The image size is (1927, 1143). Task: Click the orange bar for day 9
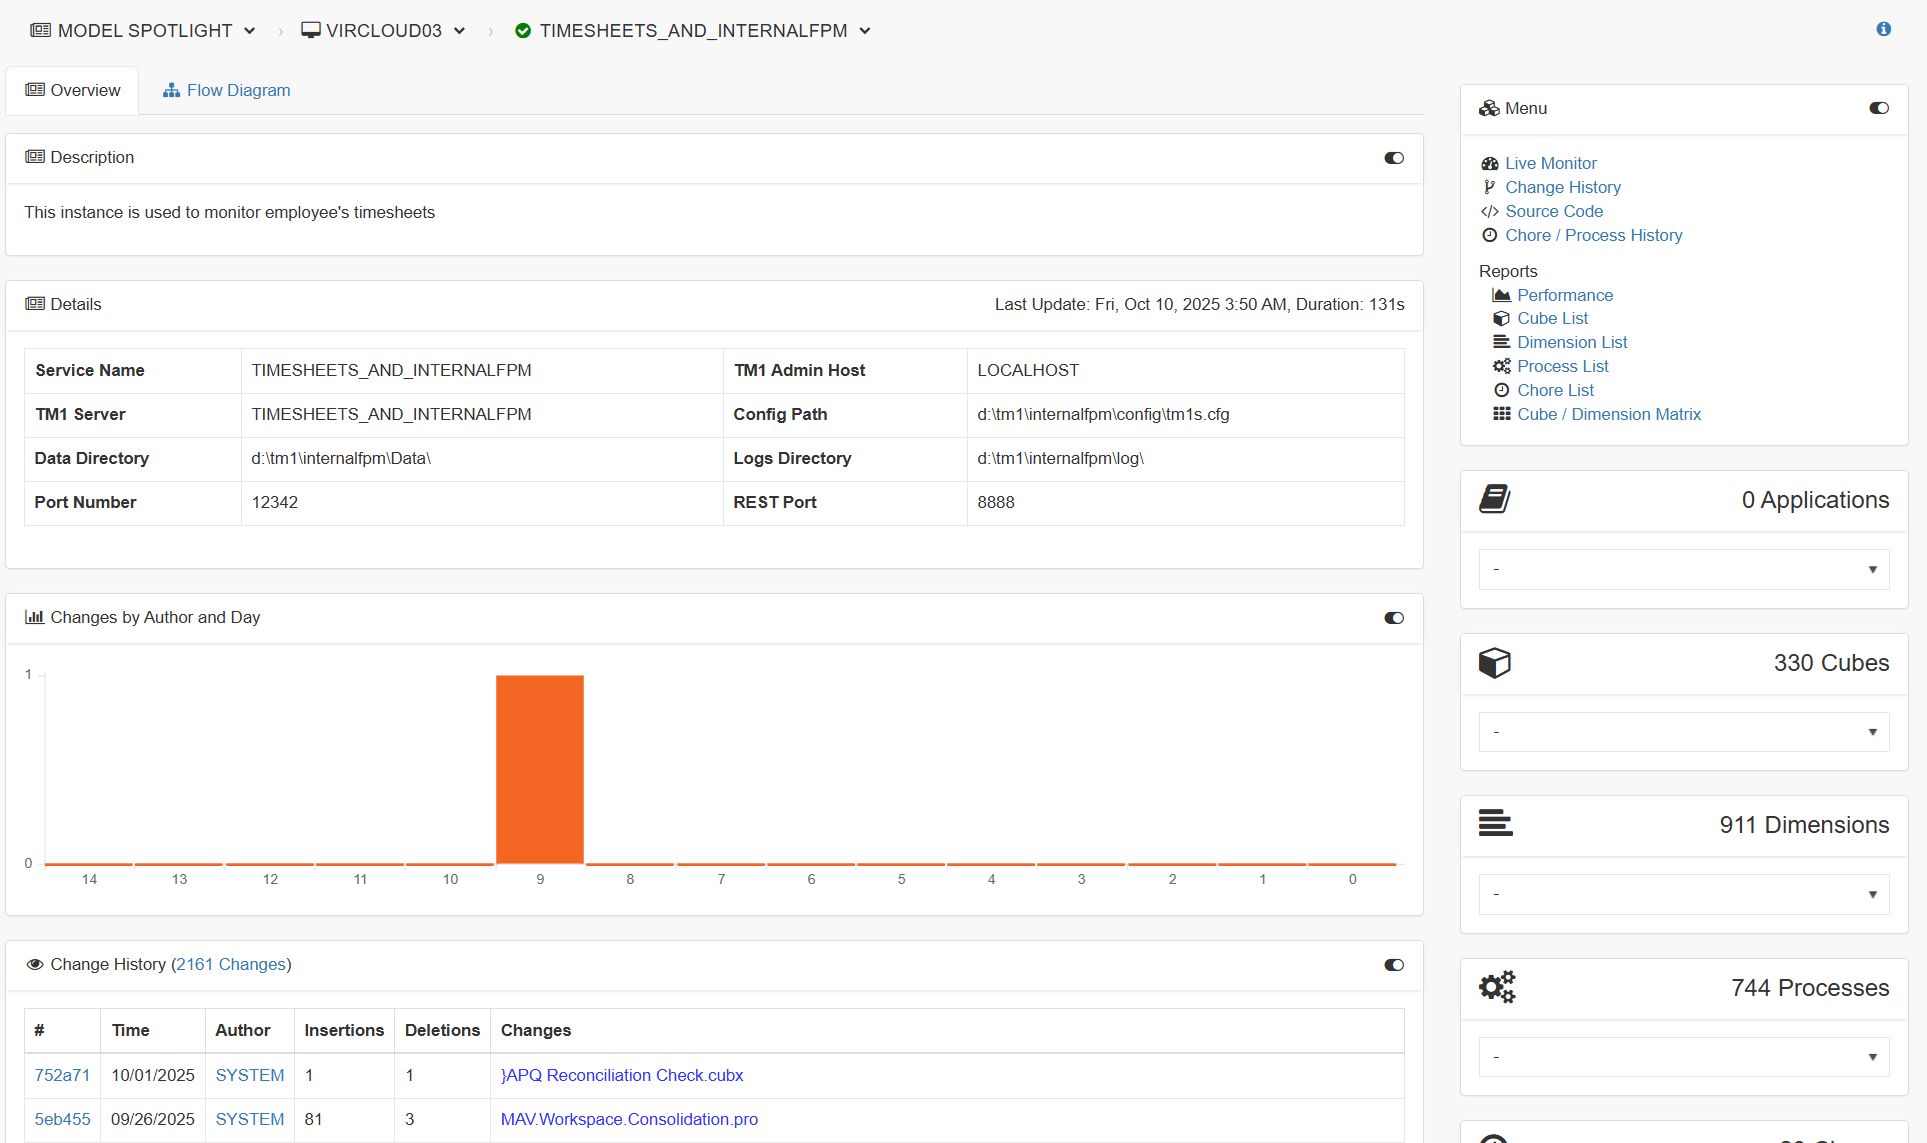tap(540, 769)
